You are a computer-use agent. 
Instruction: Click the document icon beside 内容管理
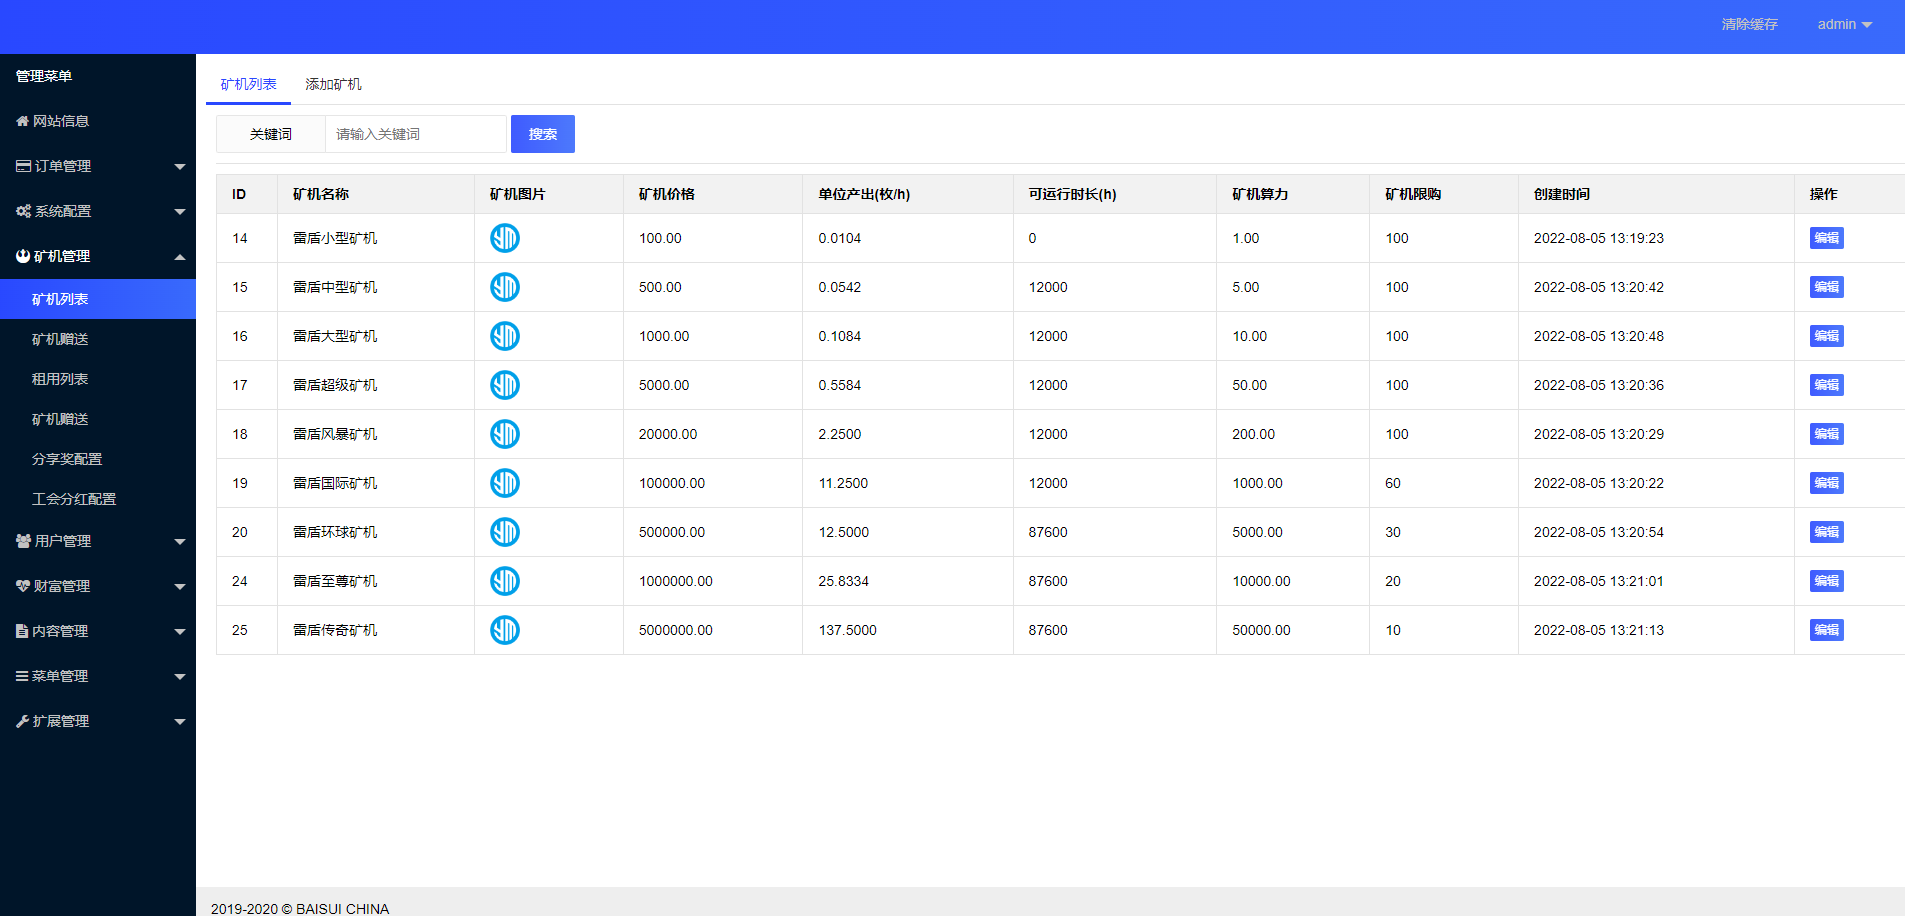(22, 631)
